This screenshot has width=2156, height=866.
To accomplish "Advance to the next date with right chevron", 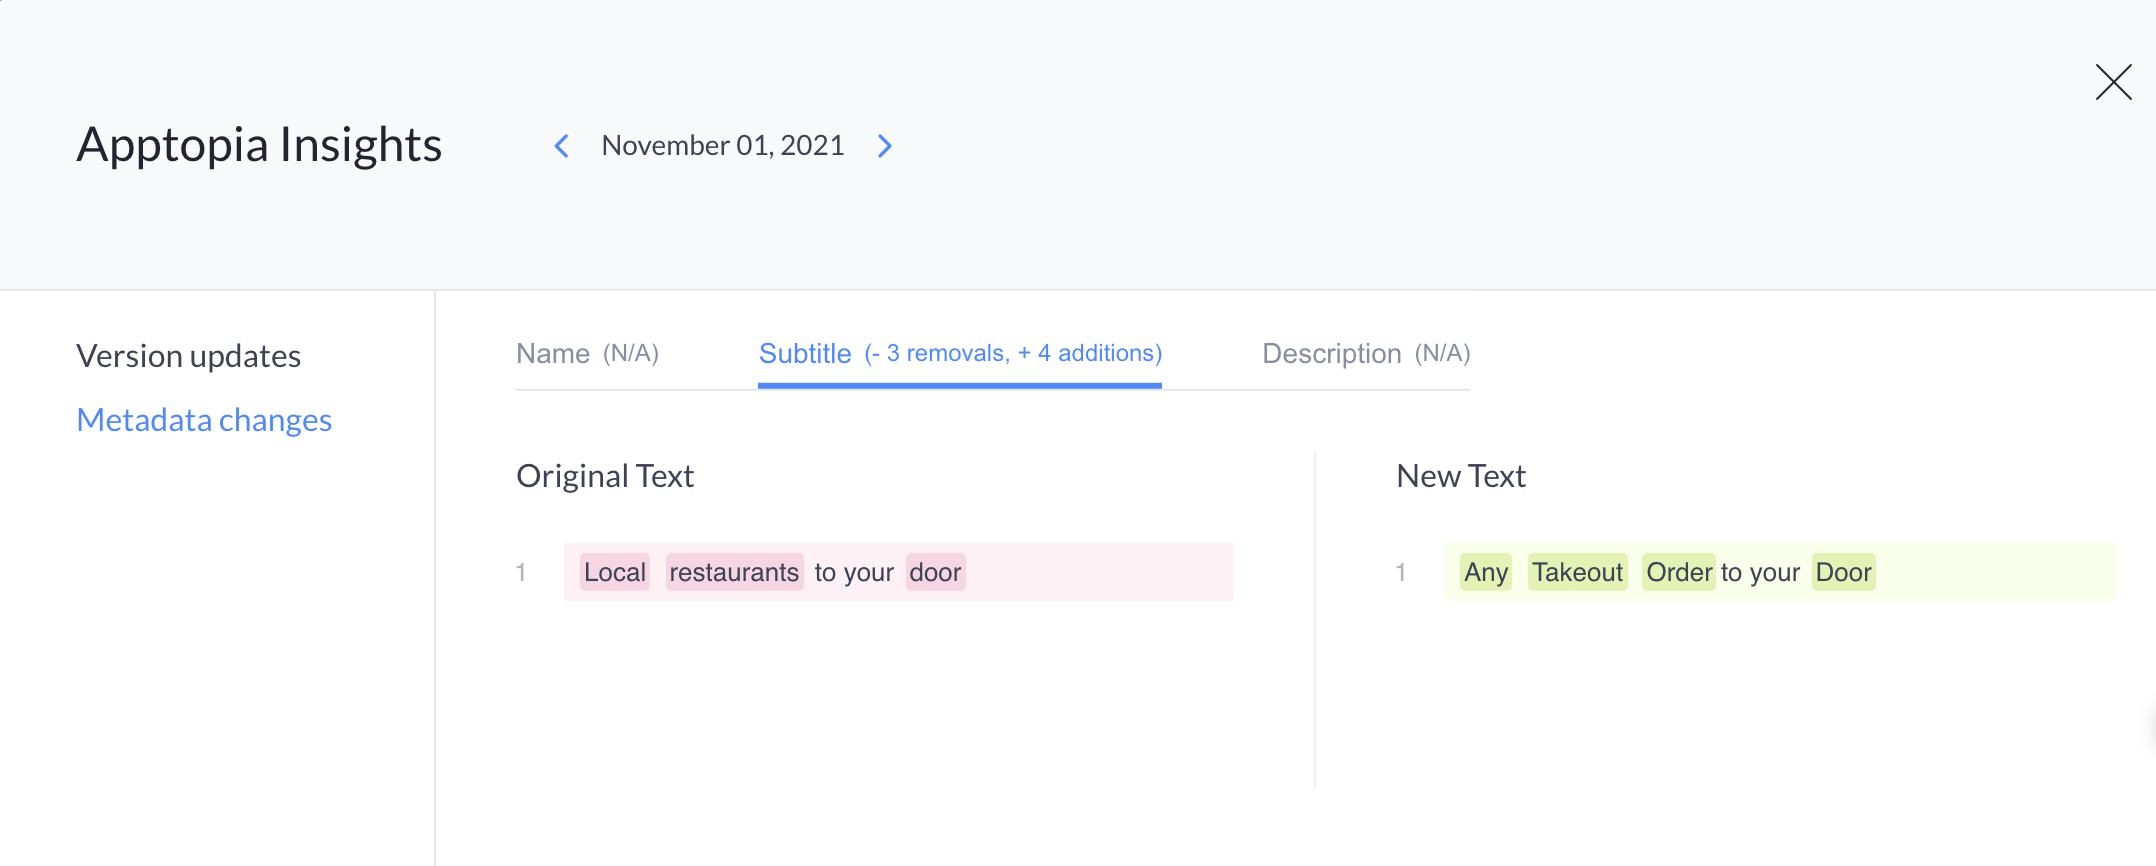I will 884,146.
